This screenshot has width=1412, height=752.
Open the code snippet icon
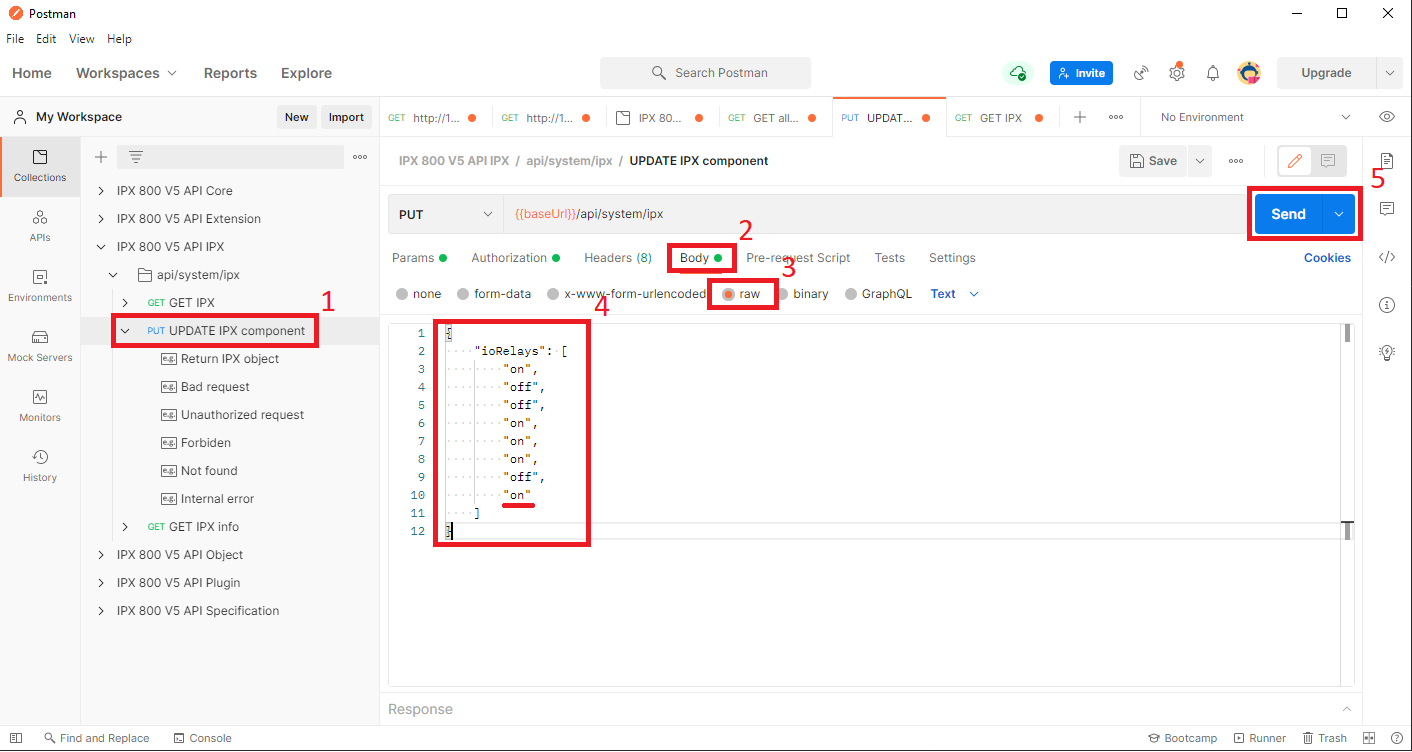[1387, 257]
